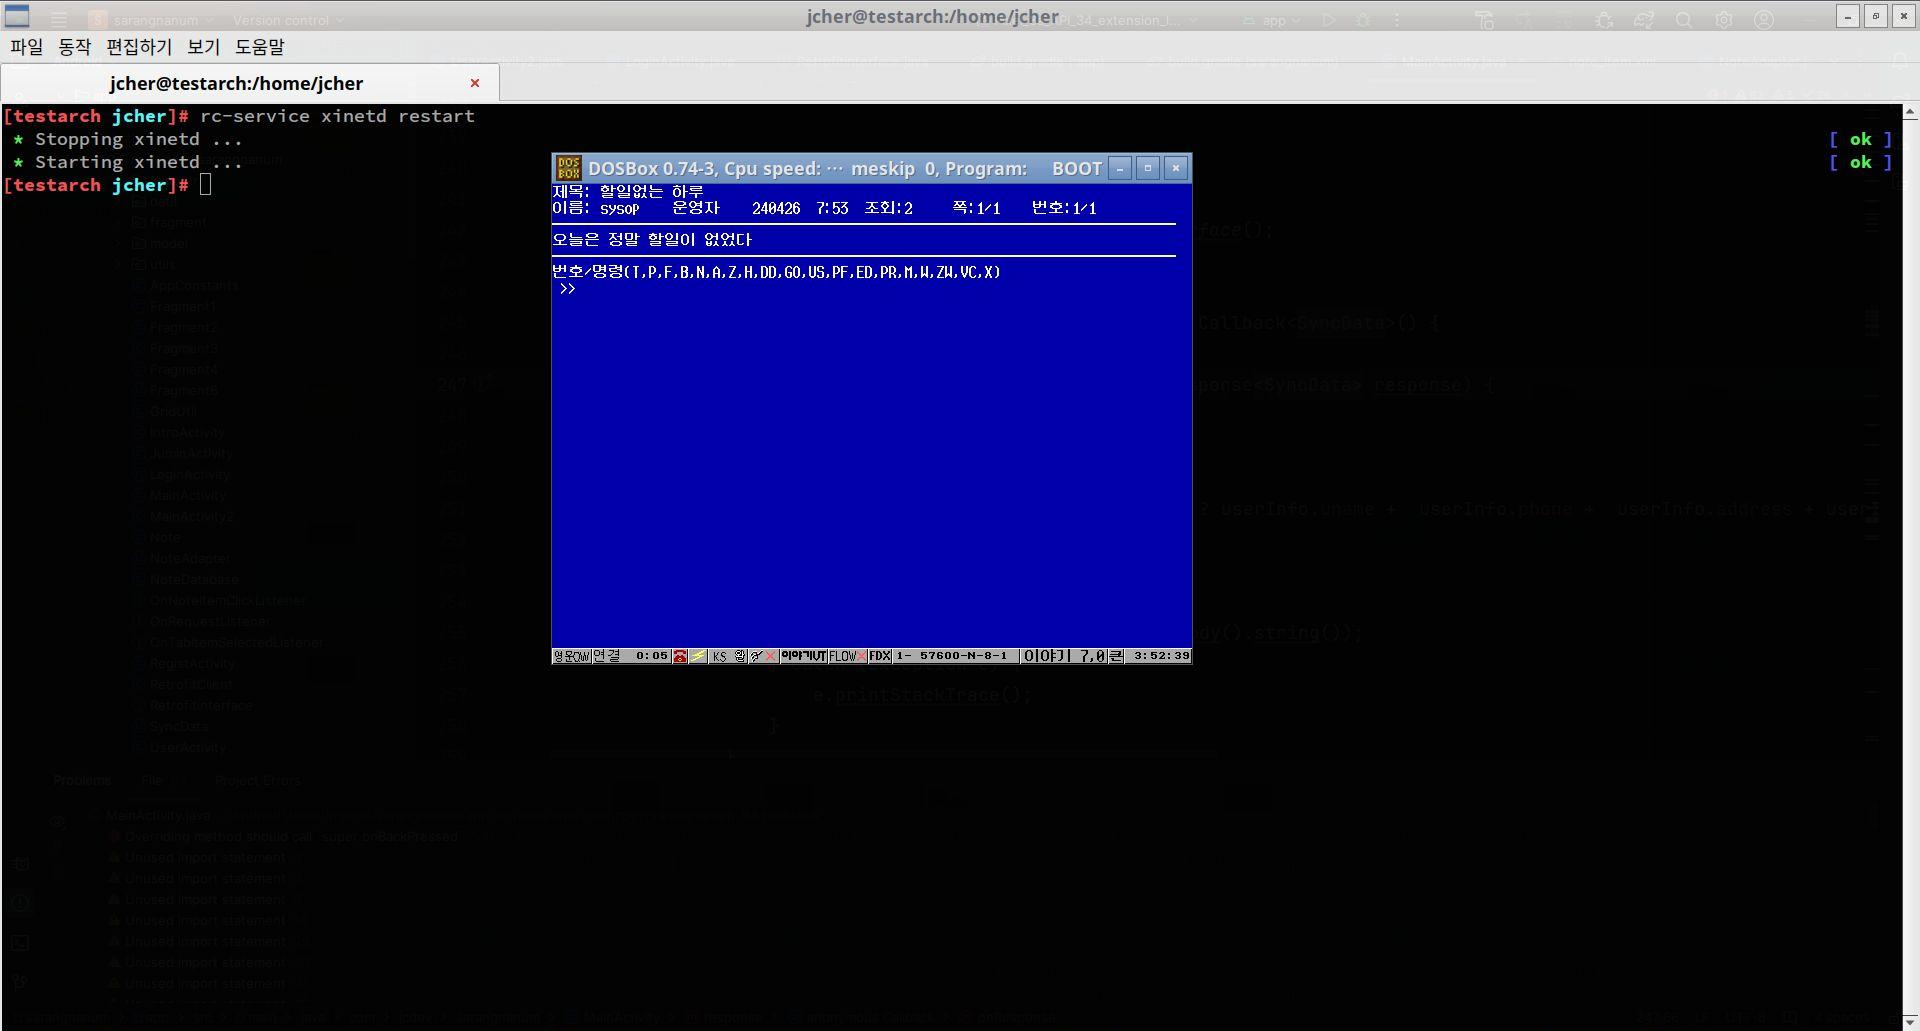Select the jcher@testarch:/home/jcher terminal tab
The image size is (1920, 1031).
pos(237,83)
